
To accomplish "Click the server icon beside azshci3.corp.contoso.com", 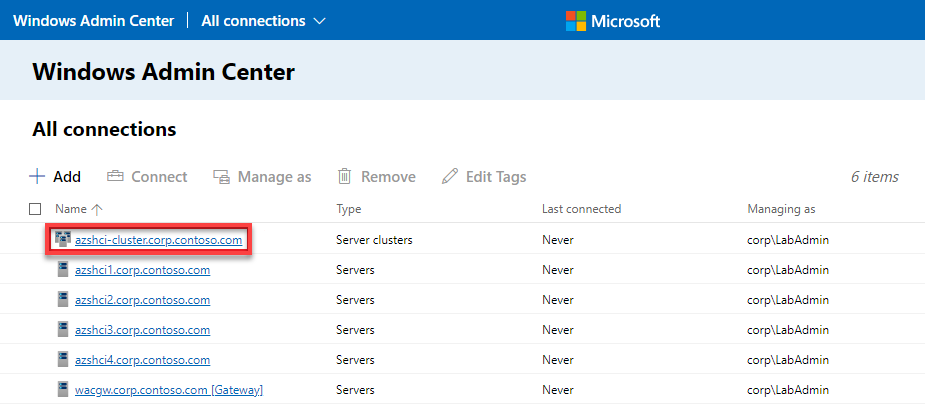I will pos(63,330).
